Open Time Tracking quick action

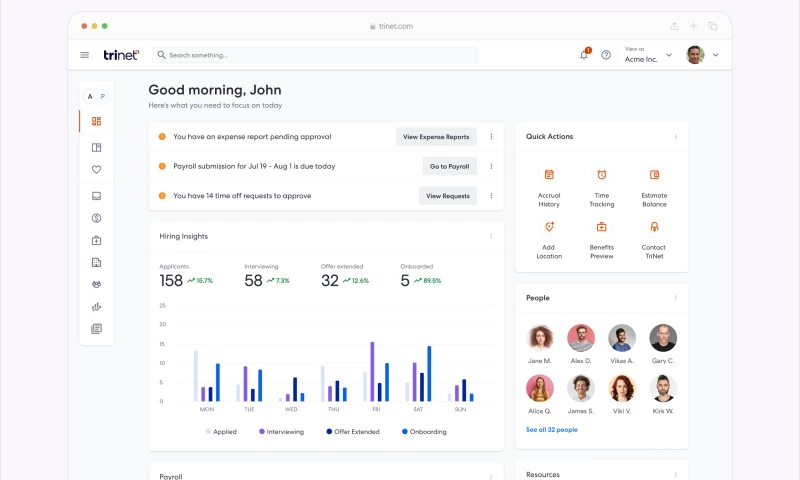[x=602, y=187]
